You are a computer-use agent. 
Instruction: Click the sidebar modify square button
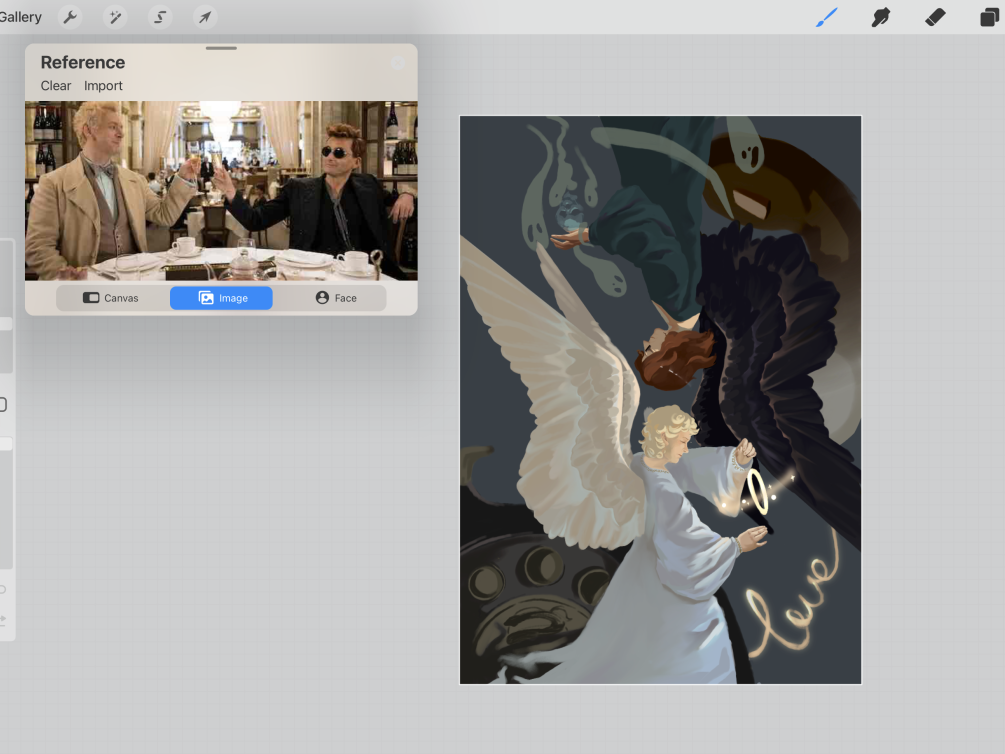coord(3,405)
